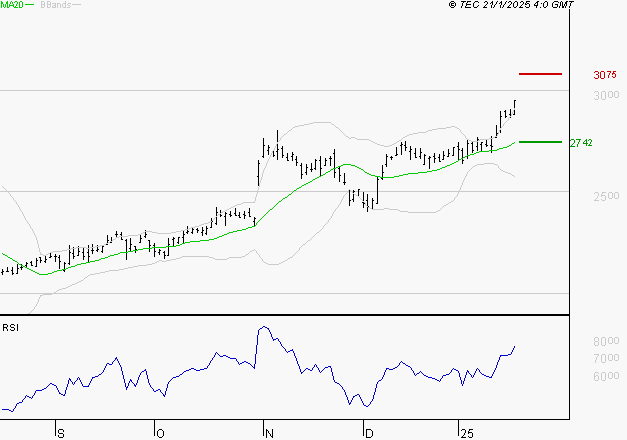Select the D month marker on time axis
The image size is (627, 440).
(368, 433)
